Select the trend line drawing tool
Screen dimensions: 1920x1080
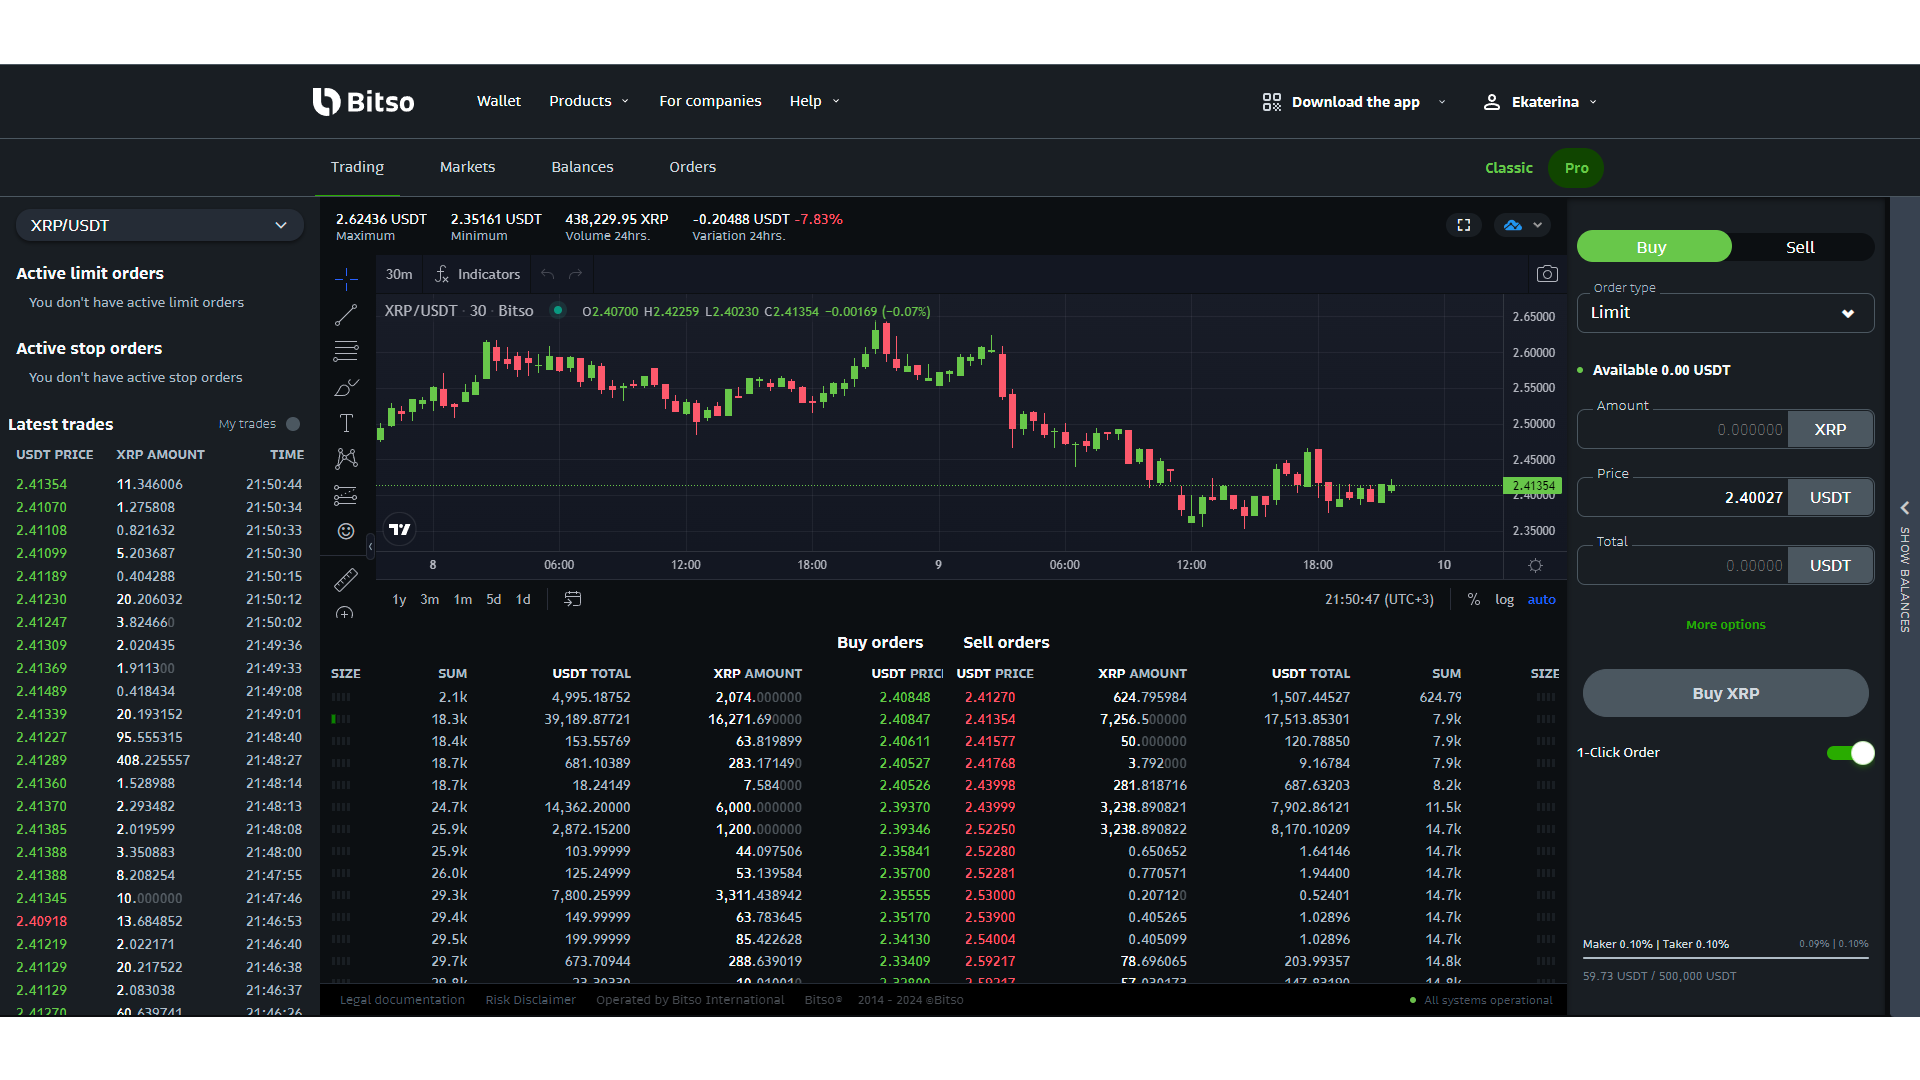pyautogui.click(x=345, y=314)
